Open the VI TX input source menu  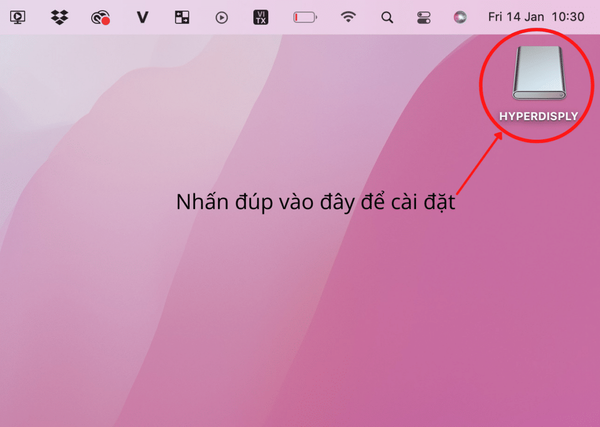(x=261, y=17)
